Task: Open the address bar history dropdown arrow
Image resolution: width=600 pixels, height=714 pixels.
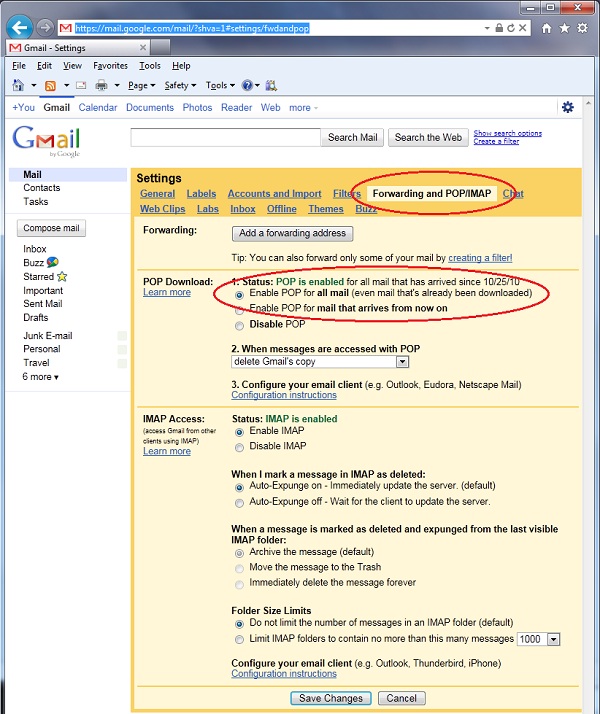Action: tap(487, 28)
